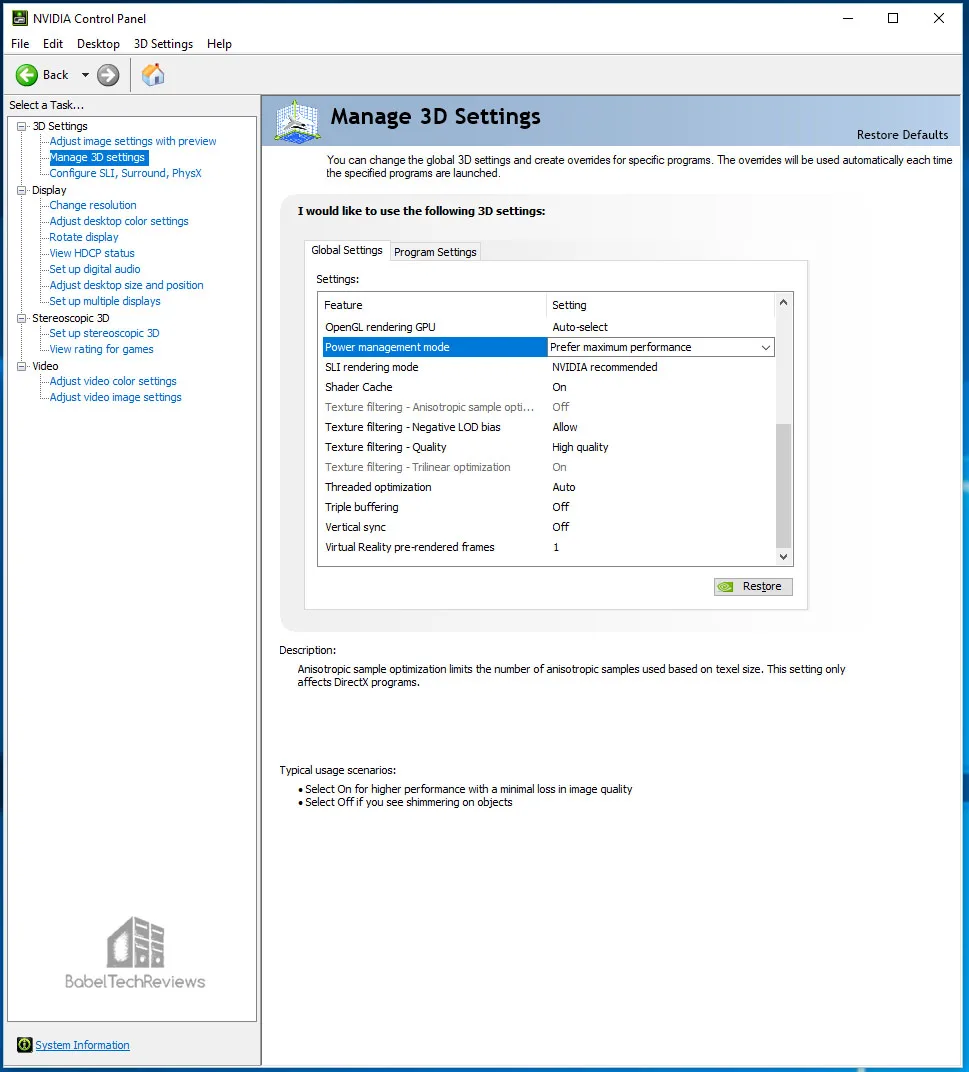Select the OpenGL rendering GPU row
Image resolution: width=969 pixels, height=1072 pixels.
(548, 327)
